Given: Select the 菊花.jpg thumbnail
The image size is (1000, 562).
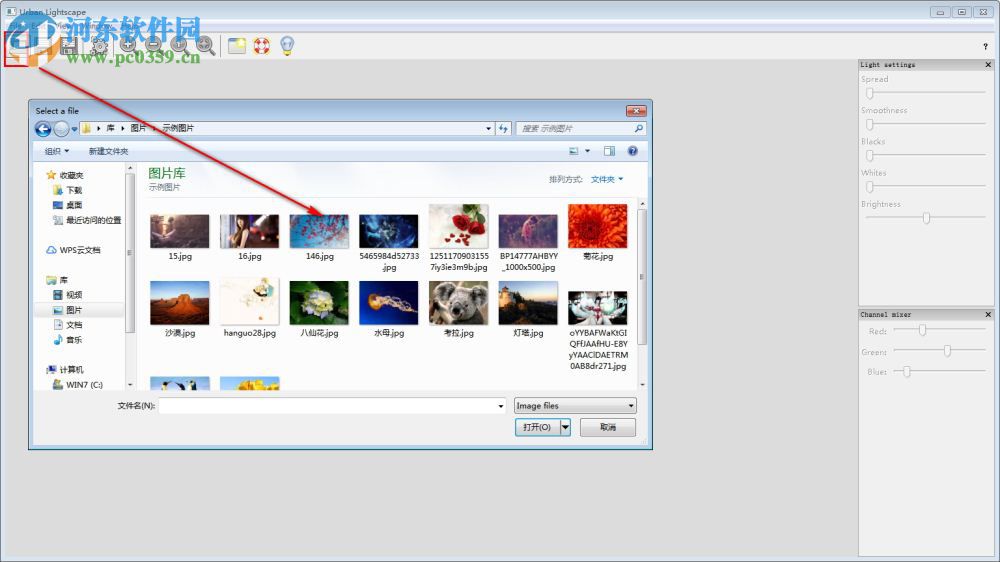Looking at the screenshot, I should tap(598, 226).
